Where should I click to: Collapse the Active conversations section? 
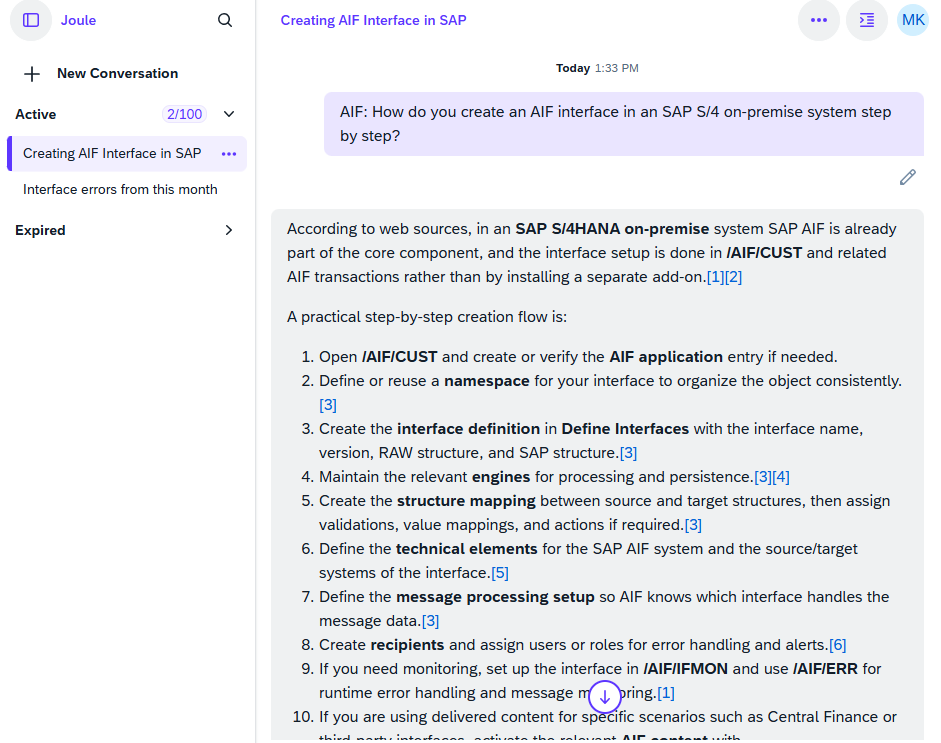tap(229, 114)
